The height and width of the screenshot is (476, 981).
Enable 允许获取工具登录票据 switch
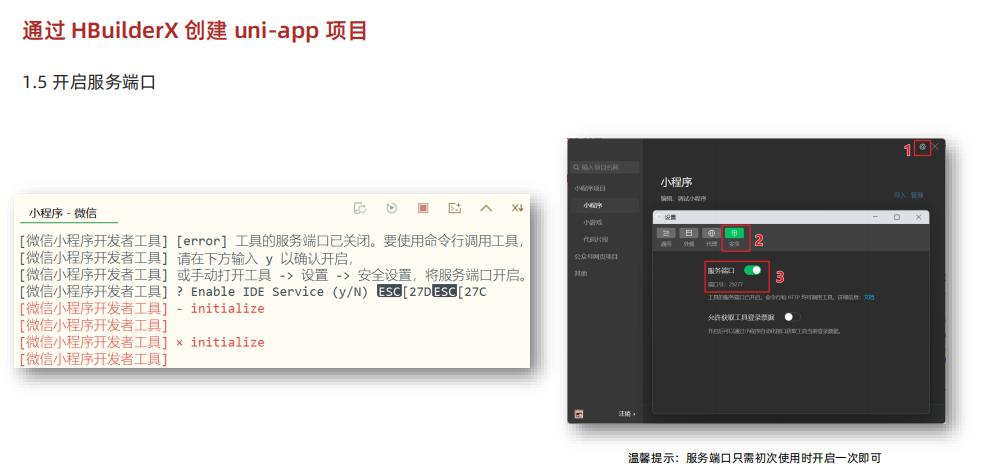tap(792, 317)
